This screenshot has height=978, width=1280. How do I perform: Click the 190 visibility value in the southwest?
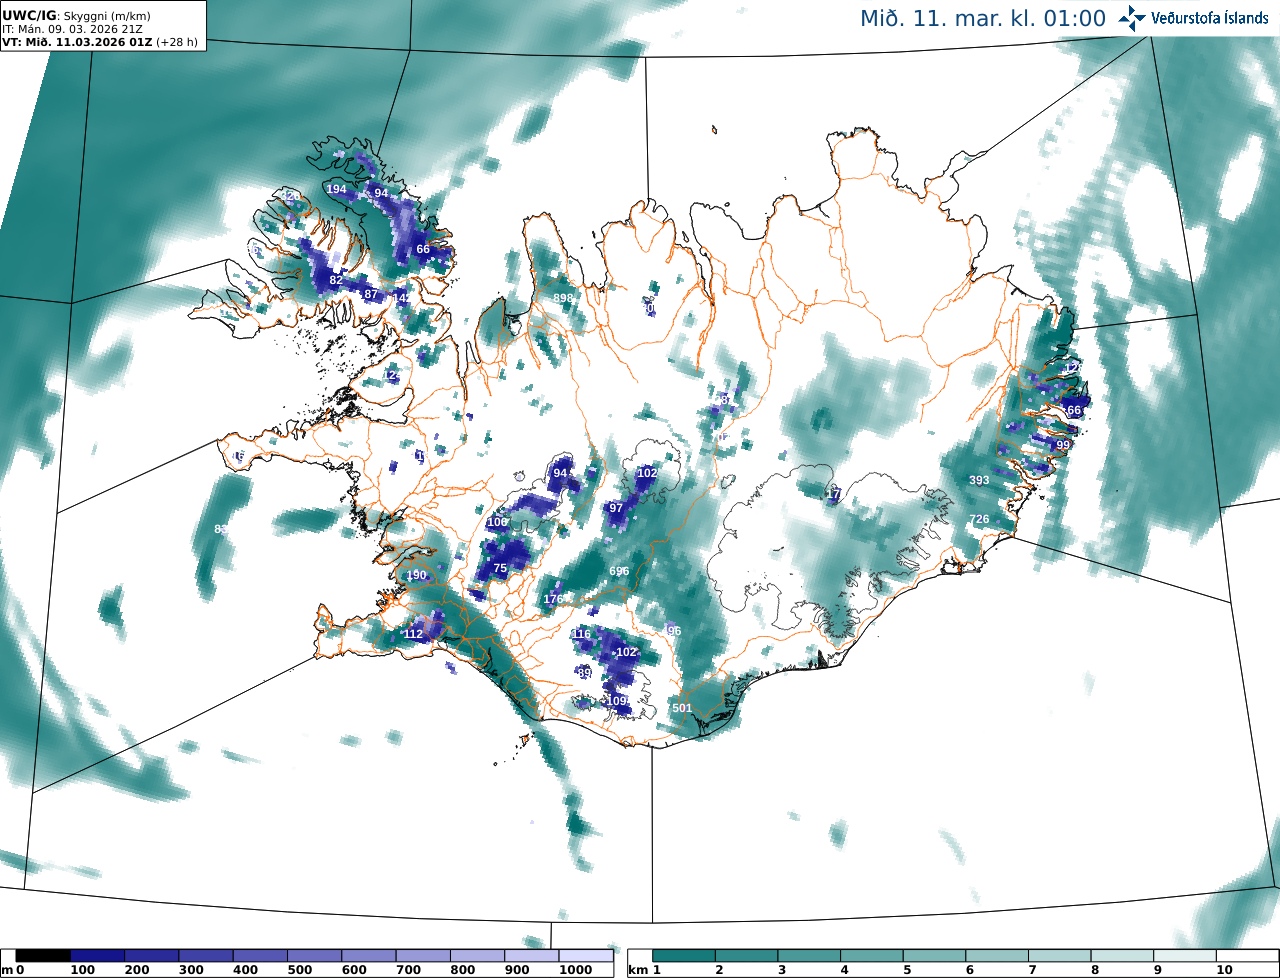click(x=416, y=575)
